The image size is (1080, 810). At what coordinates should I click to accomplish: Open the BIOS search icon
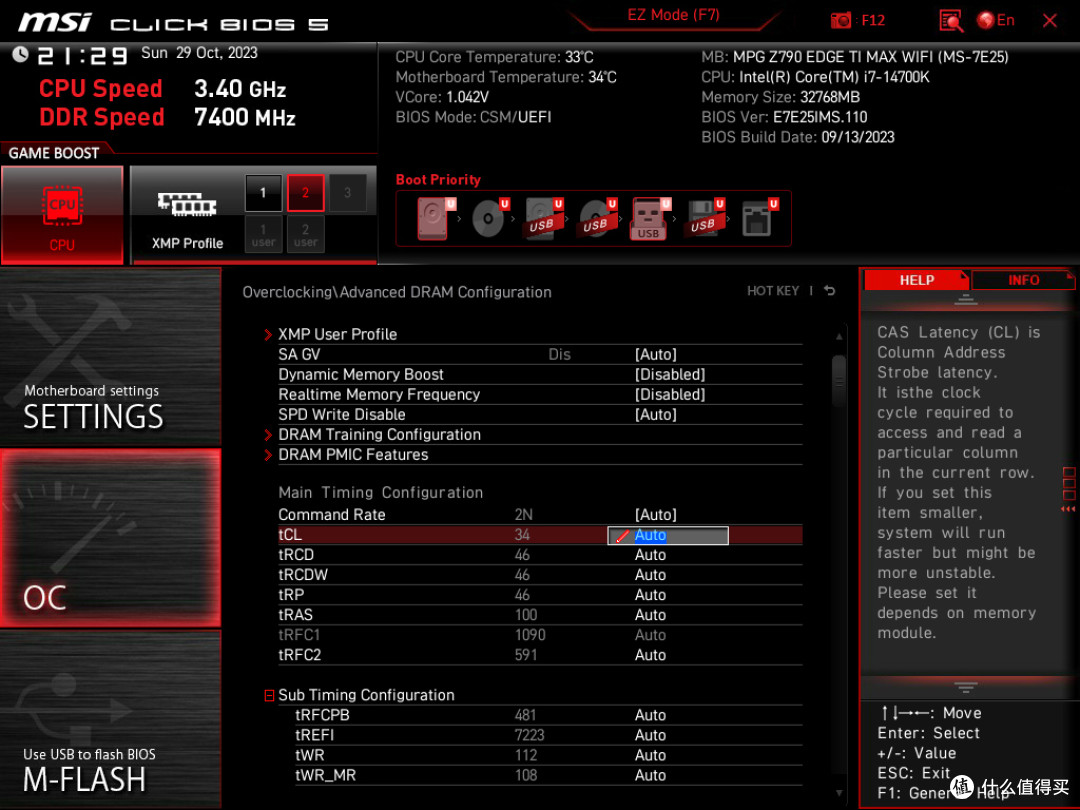tap(951, 21)
